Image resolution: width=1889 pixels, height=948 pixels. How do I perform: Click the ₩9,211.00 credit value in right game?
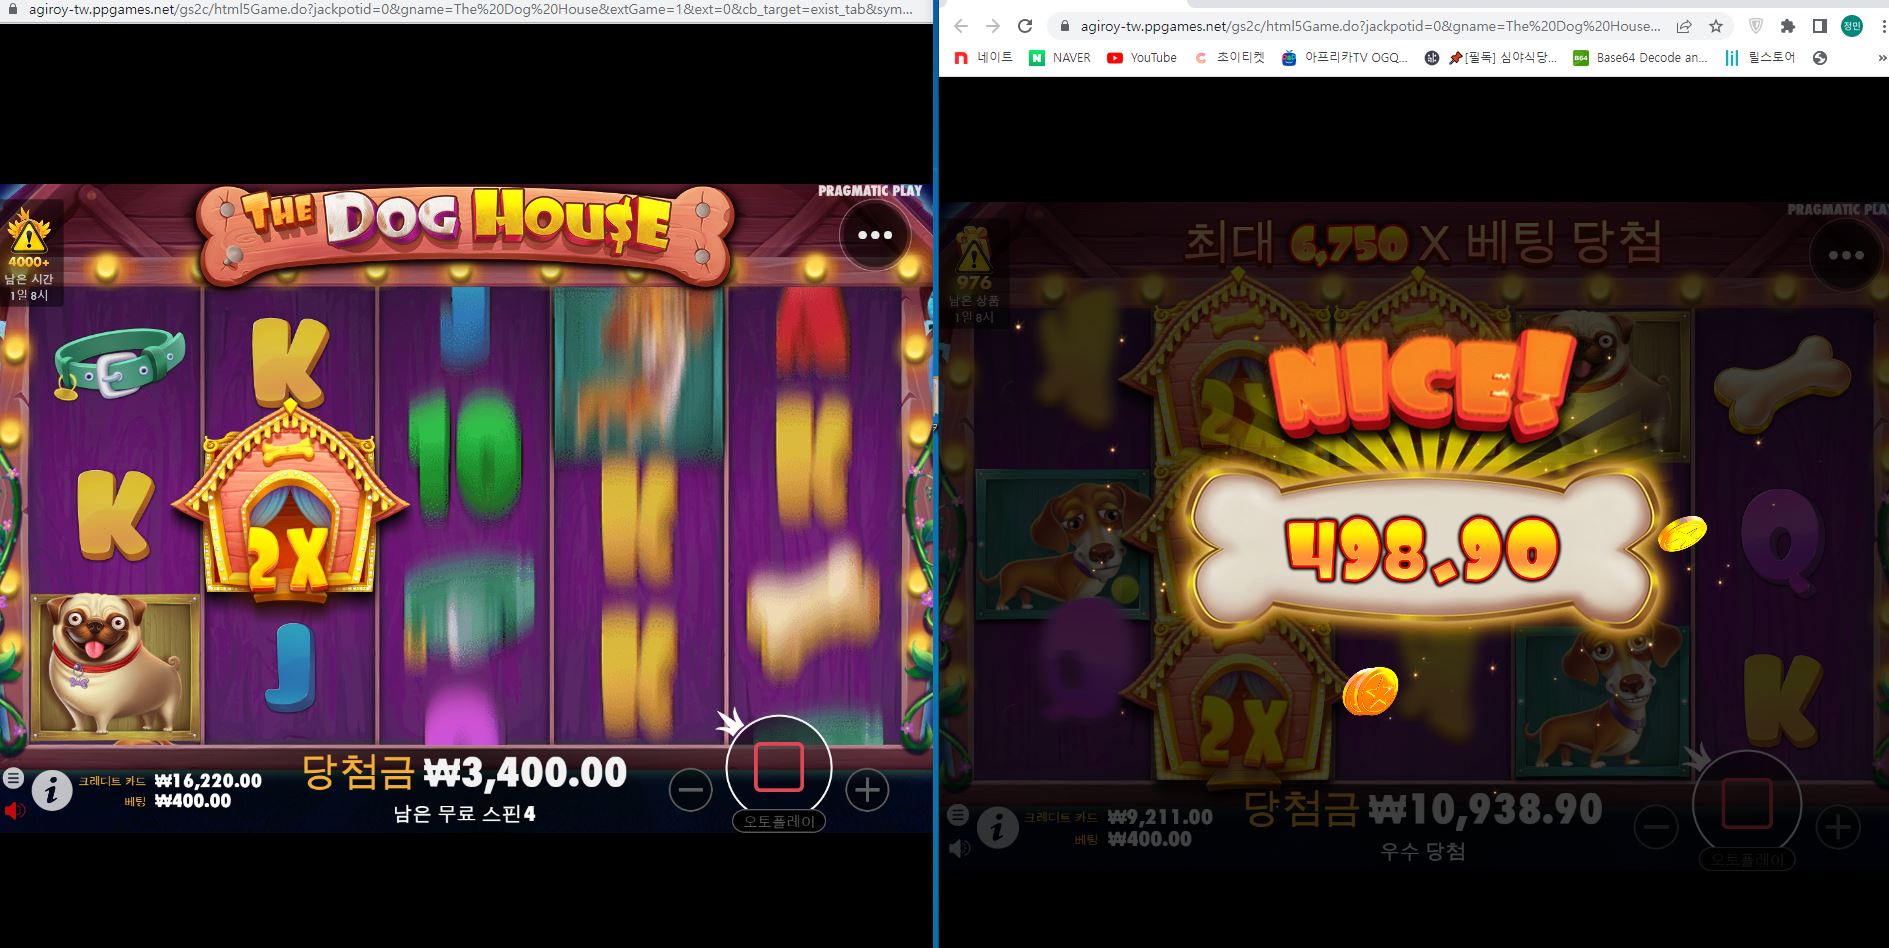click(x=1160, y=817)
